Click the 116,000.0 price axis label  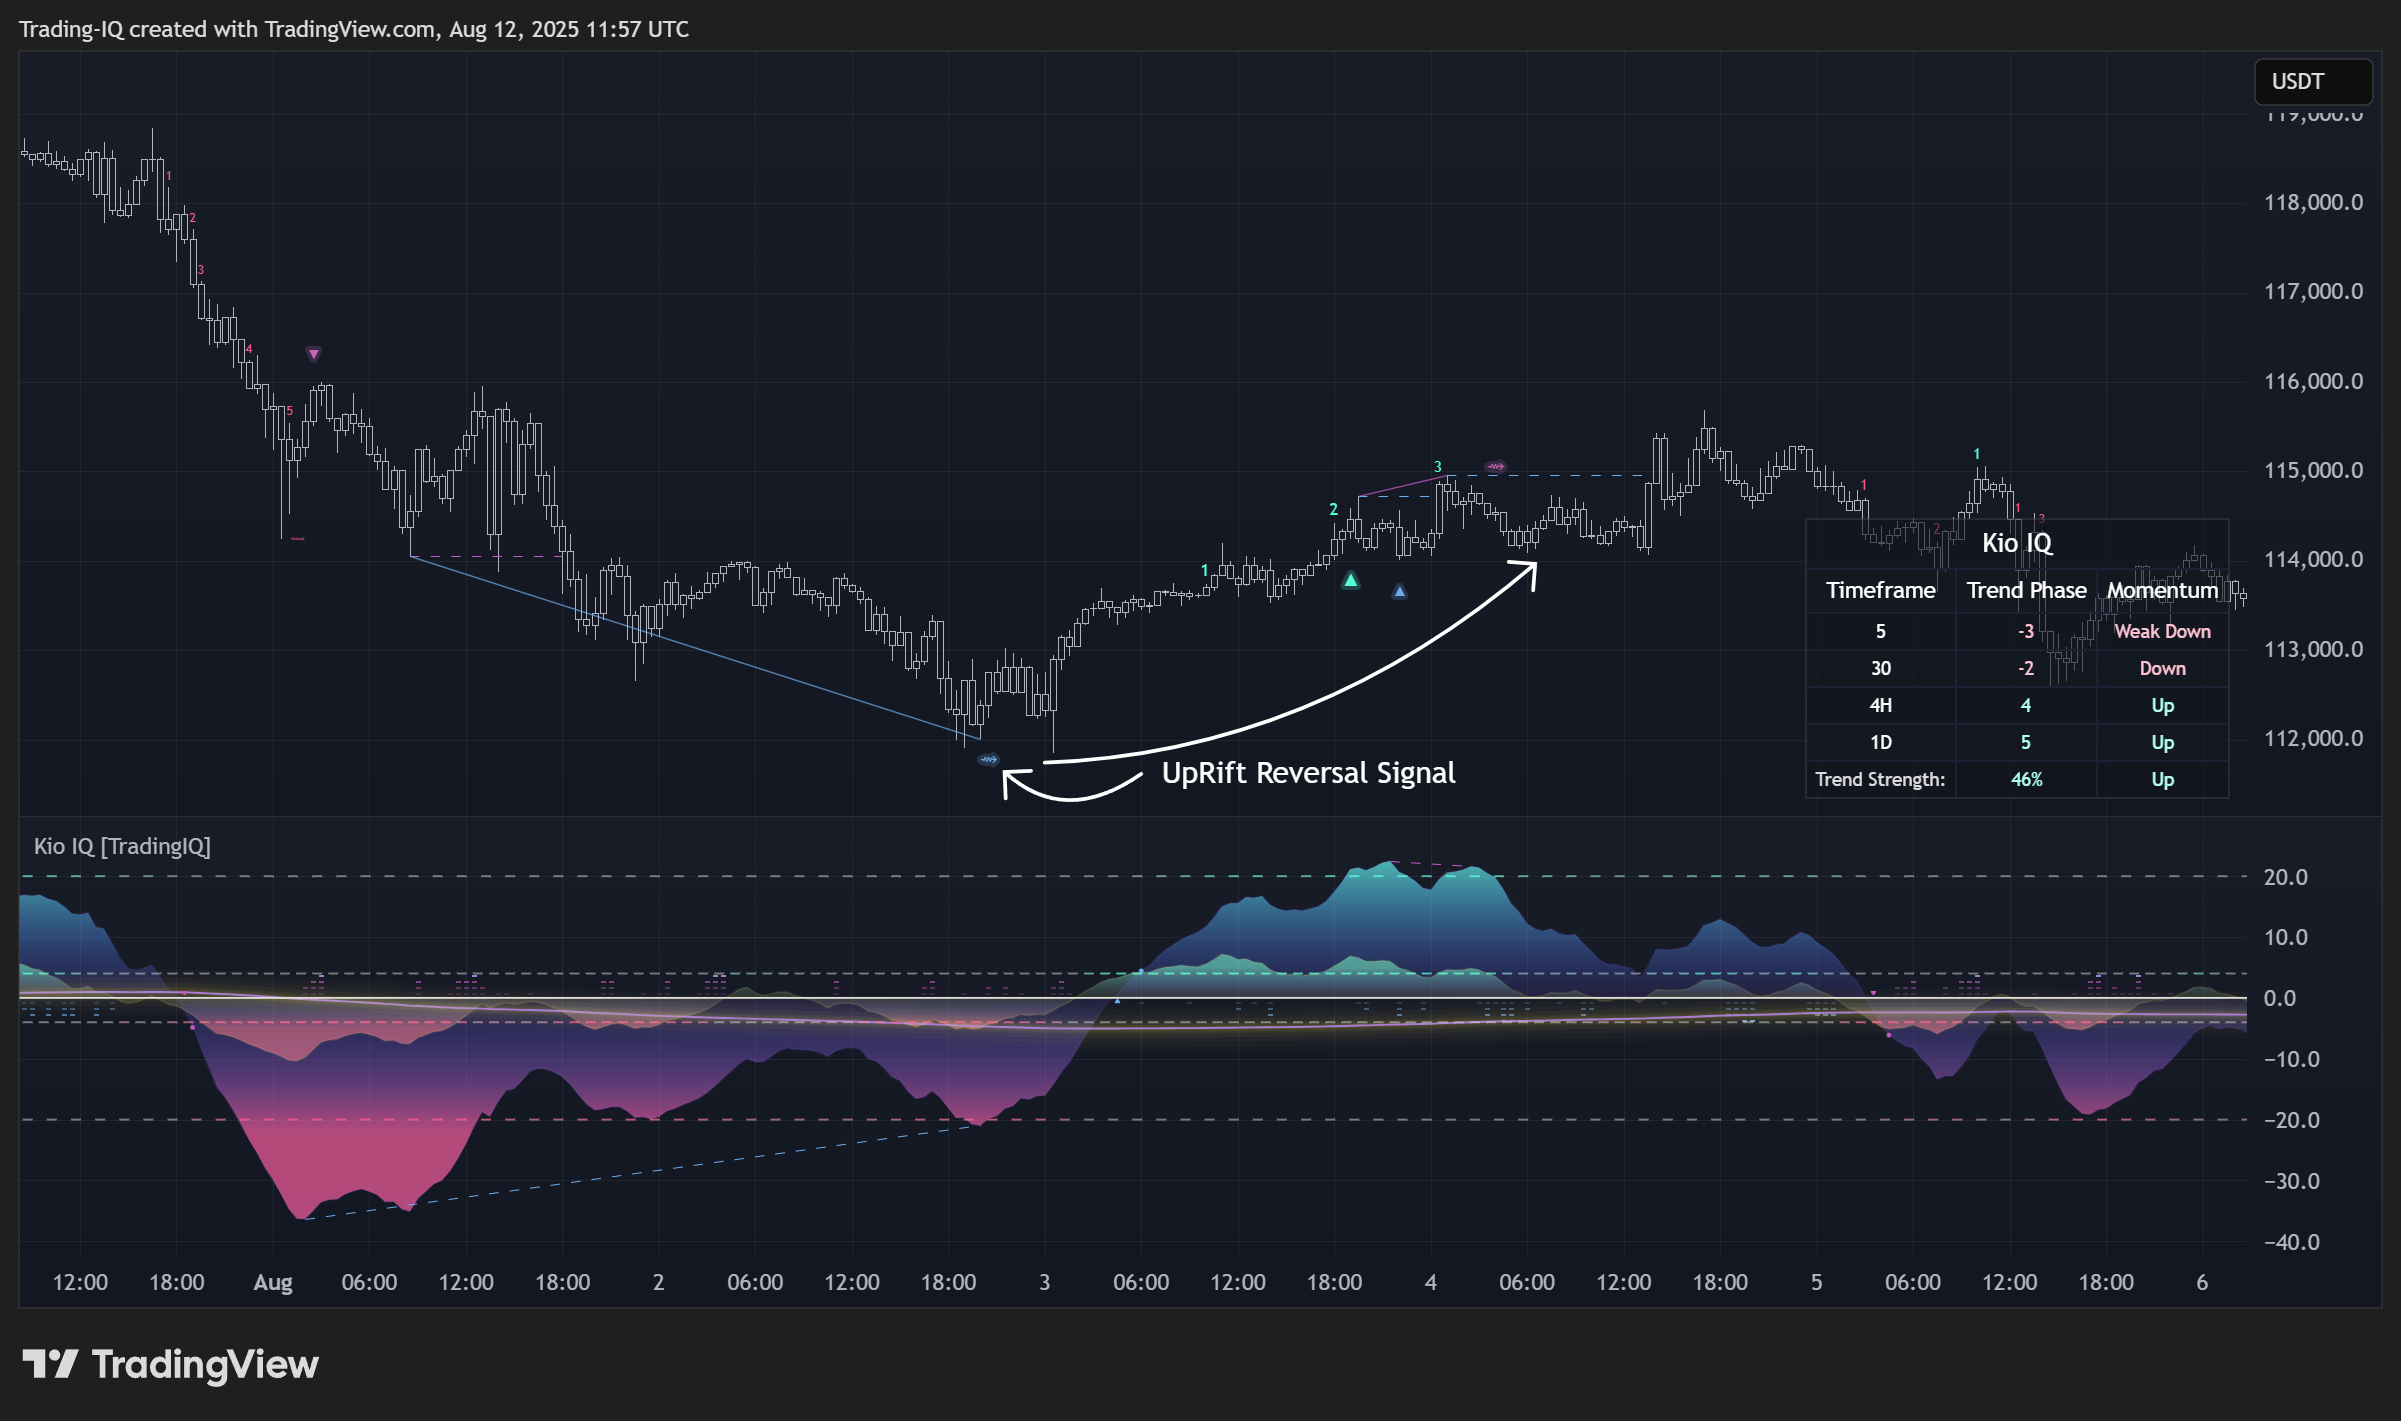coord(2313,382)
